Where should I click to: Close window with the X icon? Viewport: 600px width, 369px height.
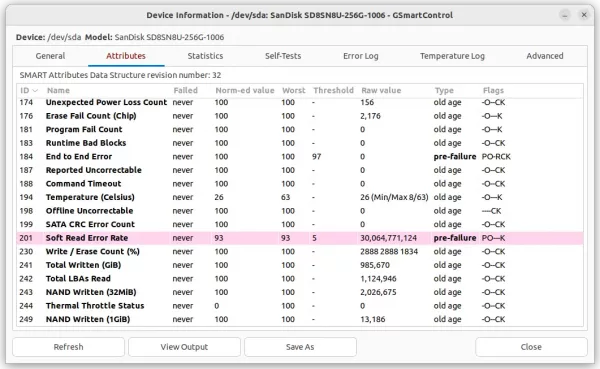tap(584, 15)
